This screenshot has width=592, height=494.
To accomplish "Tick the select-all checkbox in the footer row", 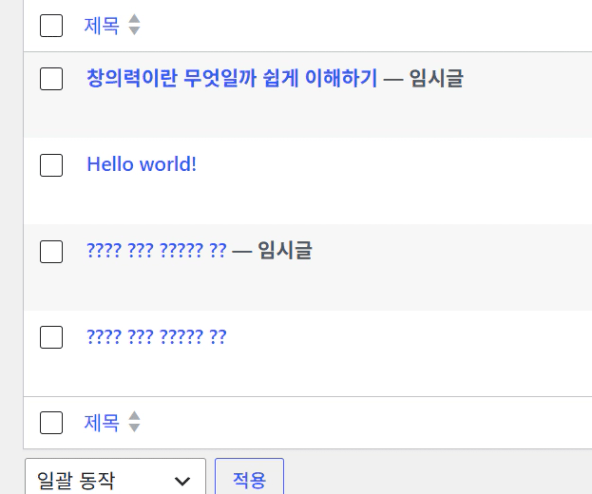I will click(x=51, y=423).
